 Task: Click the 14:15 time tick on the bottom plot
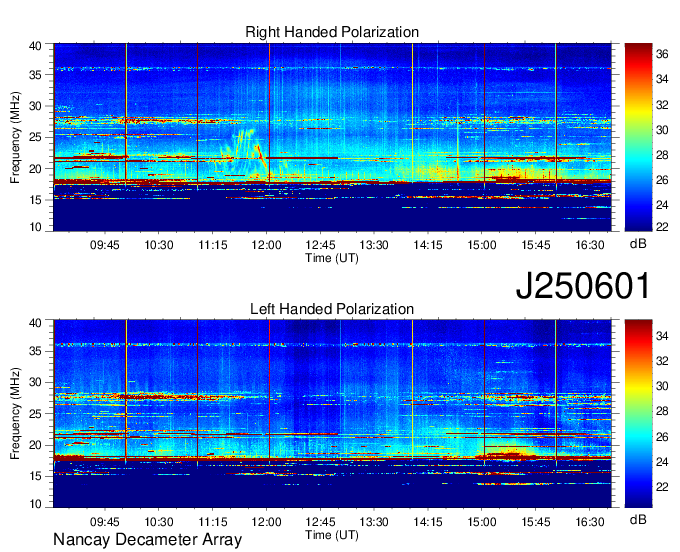[428, 522]
